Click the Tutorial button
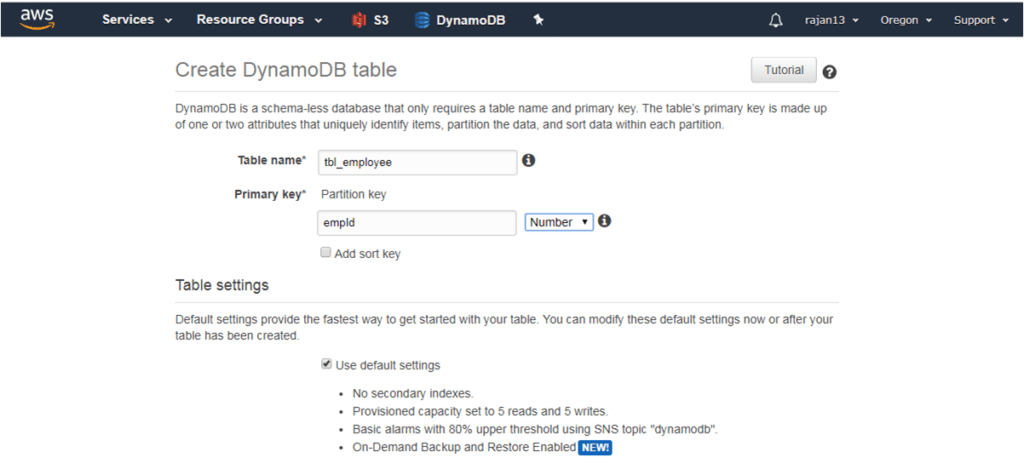The height and width of the screenshot is (475, 1024). point(783,70)
